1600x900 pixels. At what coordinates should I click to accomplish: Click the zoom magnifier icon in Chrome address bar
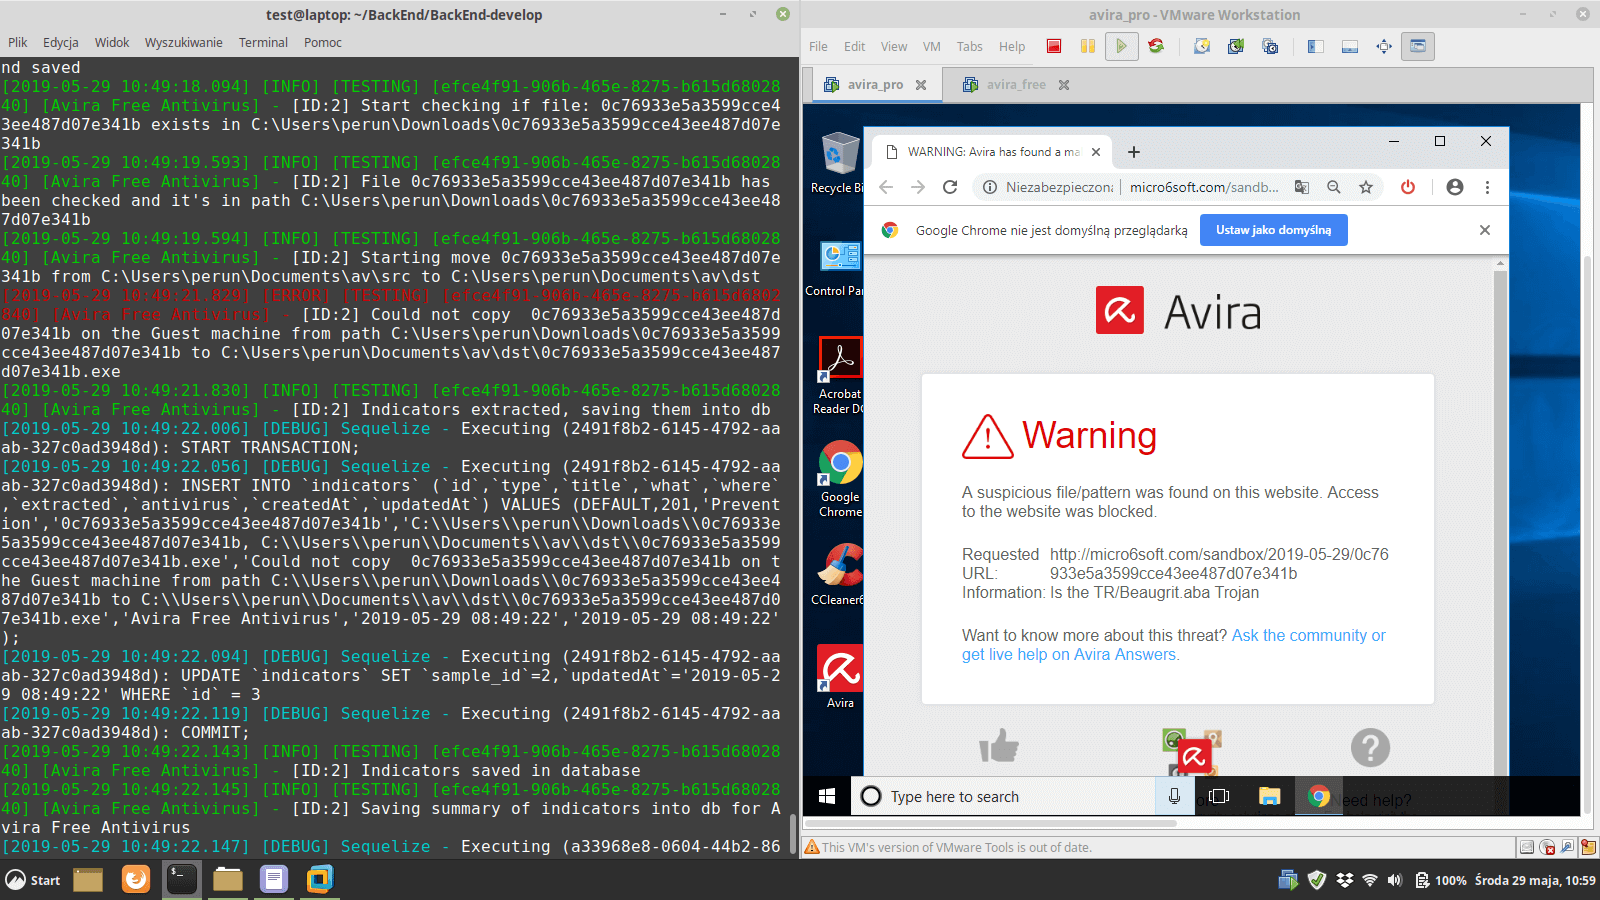[x=1334, y=187]
